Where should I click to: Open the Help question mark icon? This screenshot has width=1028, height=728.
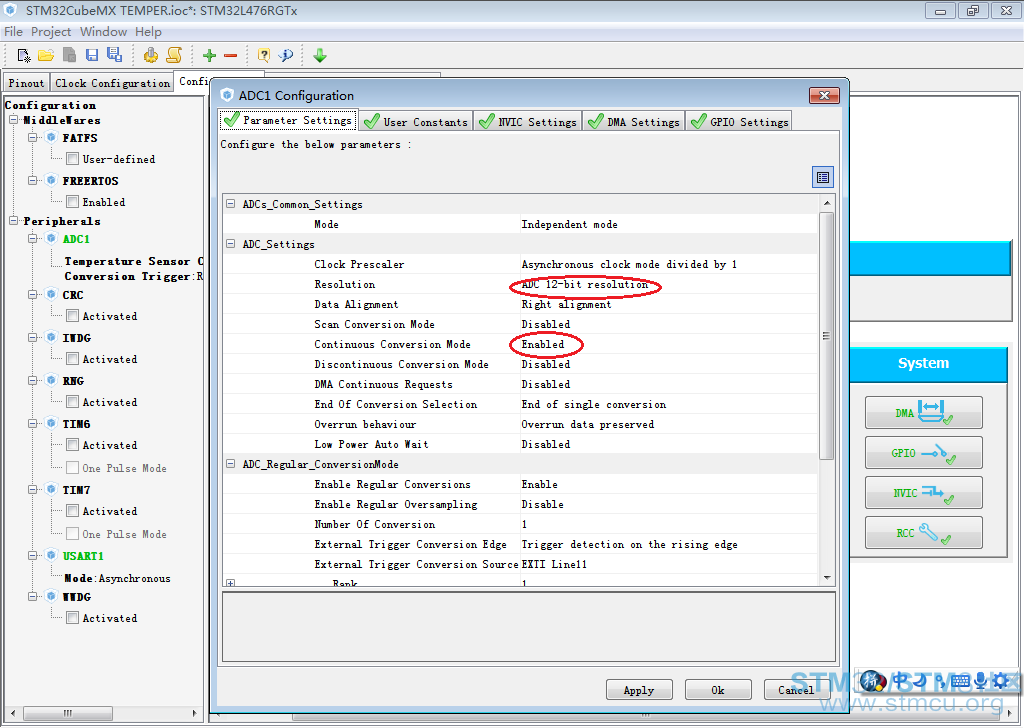[x=264, y=56]
